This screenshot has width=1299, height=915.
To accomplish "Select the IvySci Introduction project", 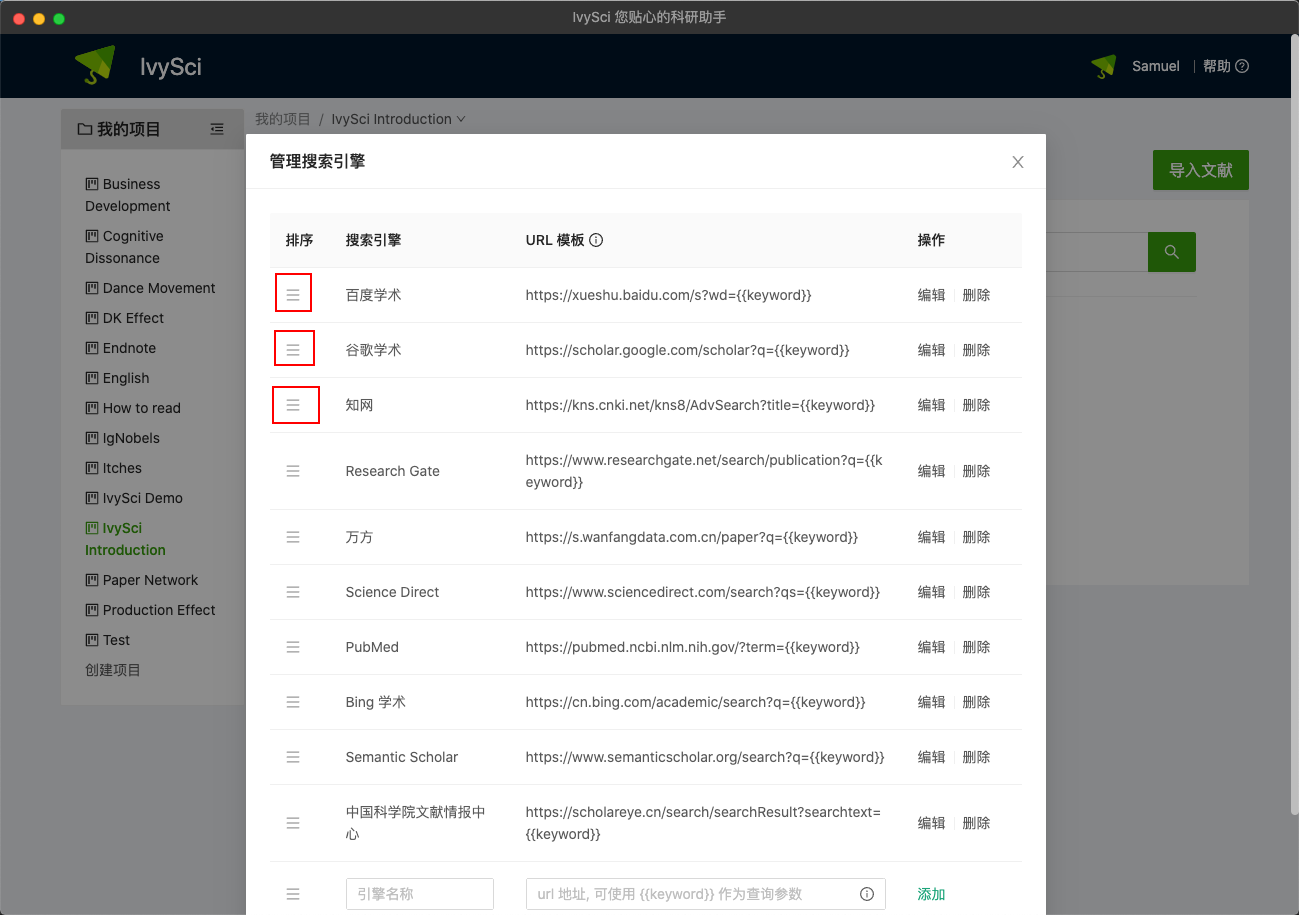I will tap(125, 539).
